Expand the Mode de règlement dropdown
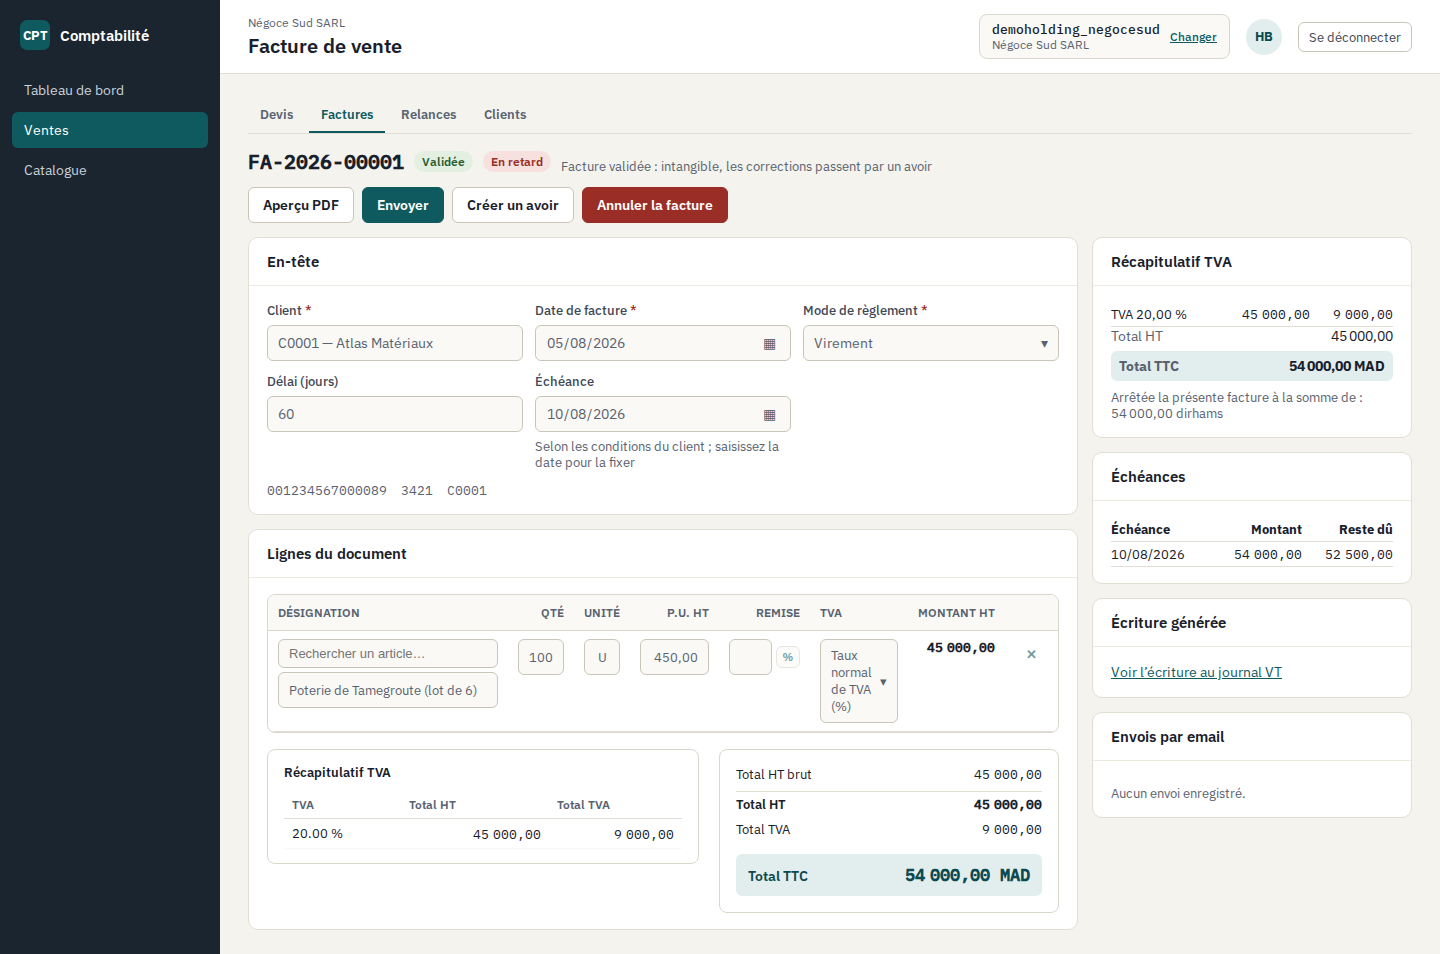Image resolution: width=1440 pixels, height=954 pixels. 930,343
